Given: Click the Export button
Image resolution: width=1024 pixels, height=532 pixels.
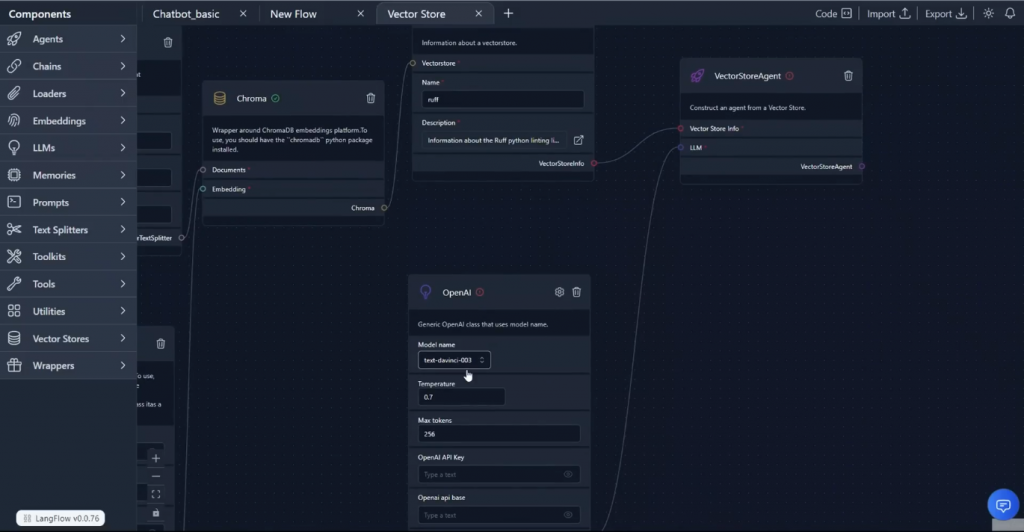Looking at the screenshot, I should tap(946, 14).
